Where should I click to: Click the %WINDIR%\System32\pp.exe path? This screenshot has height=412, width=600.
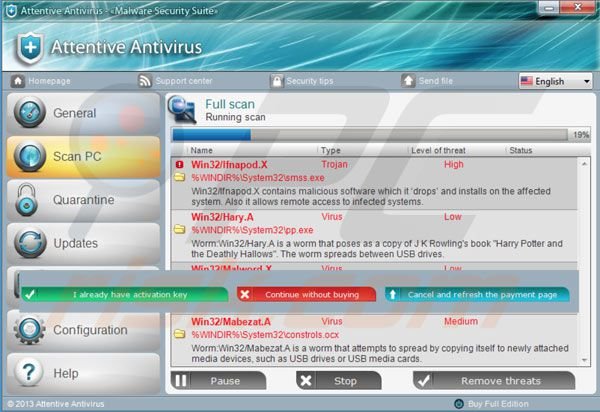[x=252, y=230]
